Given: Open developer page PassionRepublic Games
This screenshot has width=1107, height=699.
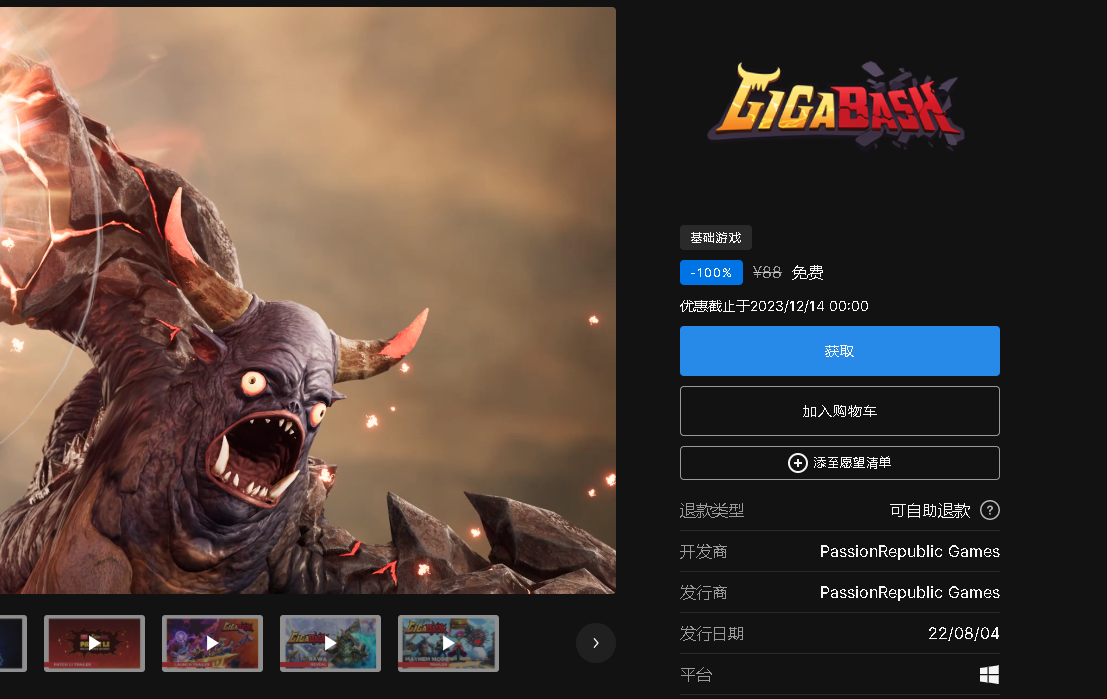Looking at the screenshot, I should pos(908,551).
